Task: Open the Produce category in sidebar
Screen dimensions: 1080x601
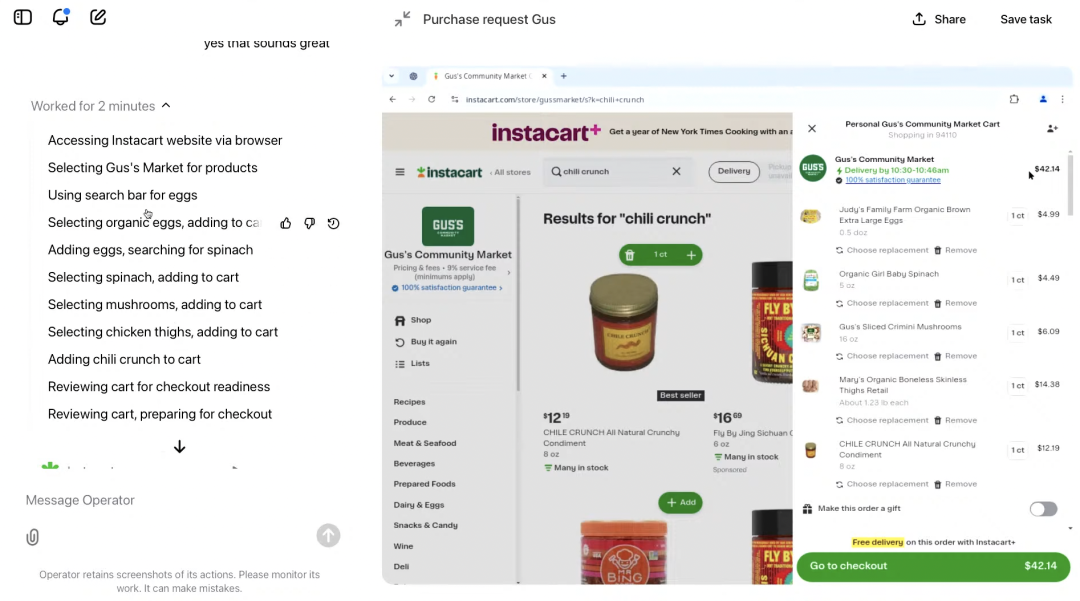Action: click(x=410, y=422)
